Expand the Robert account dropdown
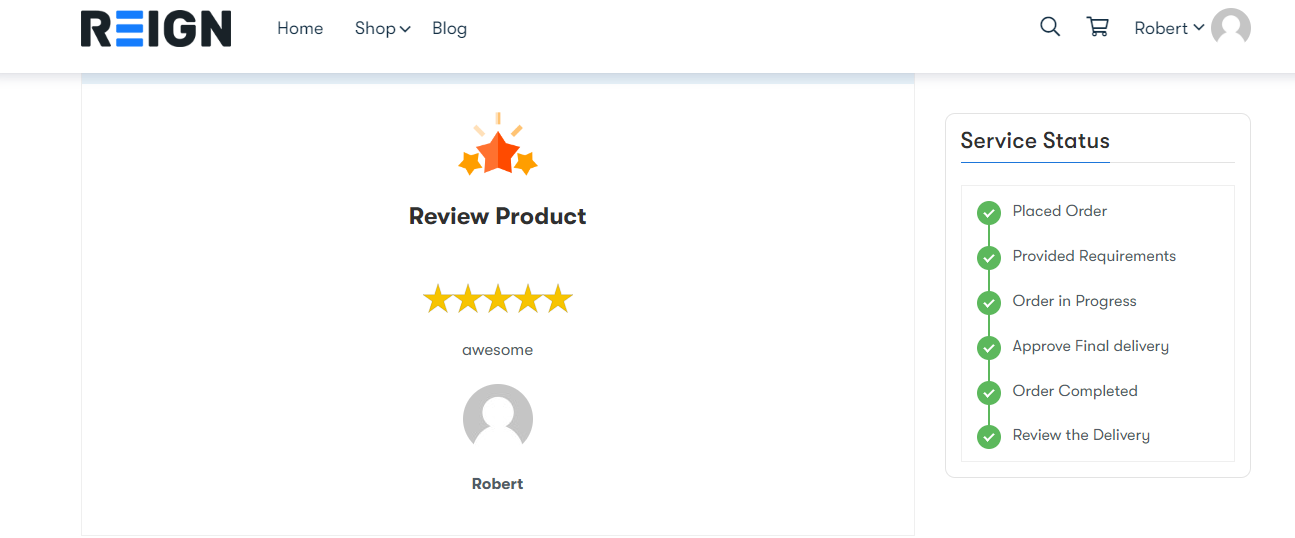1295x538 pixels. point(1168,28)
